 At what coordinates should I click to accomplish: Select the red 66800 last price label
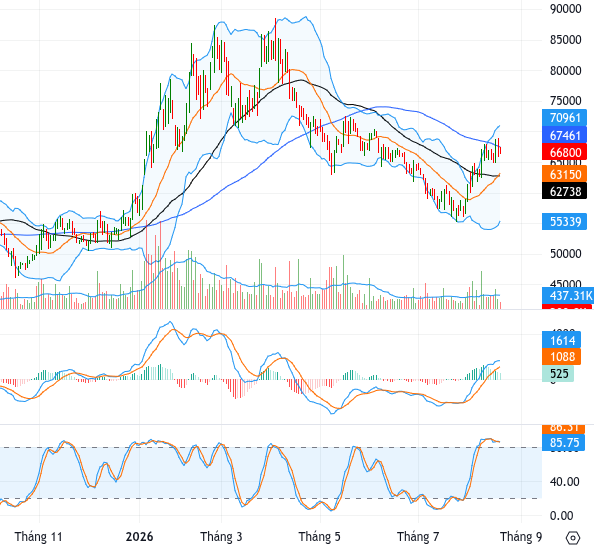(564, 152)
